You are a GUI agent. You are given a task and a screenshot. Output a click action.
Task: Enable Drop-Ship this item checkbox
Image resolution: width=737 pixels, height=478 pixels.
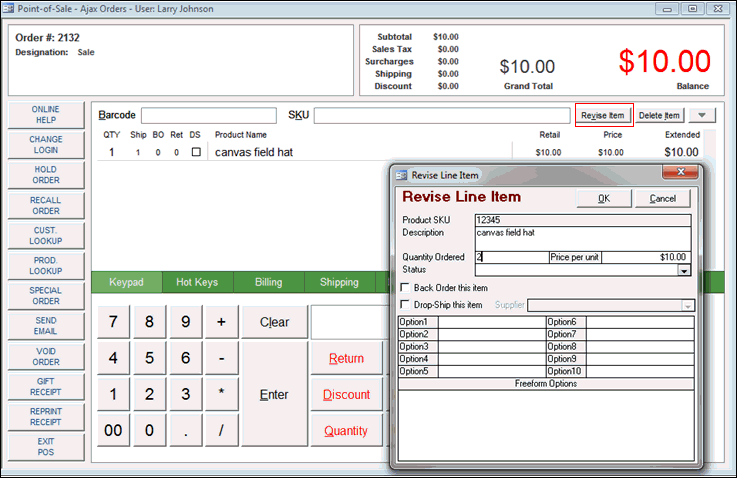(405, 304)
